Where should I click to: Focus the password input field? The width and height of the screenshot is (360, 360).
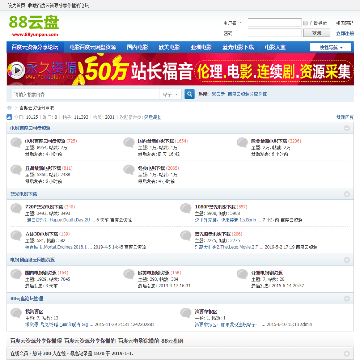[275, 33]
